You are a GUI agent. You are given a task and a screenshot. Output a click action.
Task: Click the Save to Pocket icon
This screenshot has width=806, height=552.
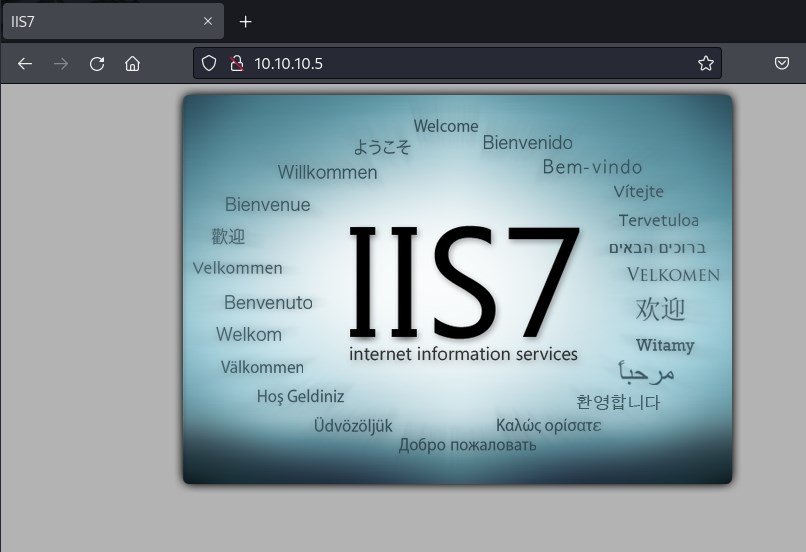(x=782, y=64)
